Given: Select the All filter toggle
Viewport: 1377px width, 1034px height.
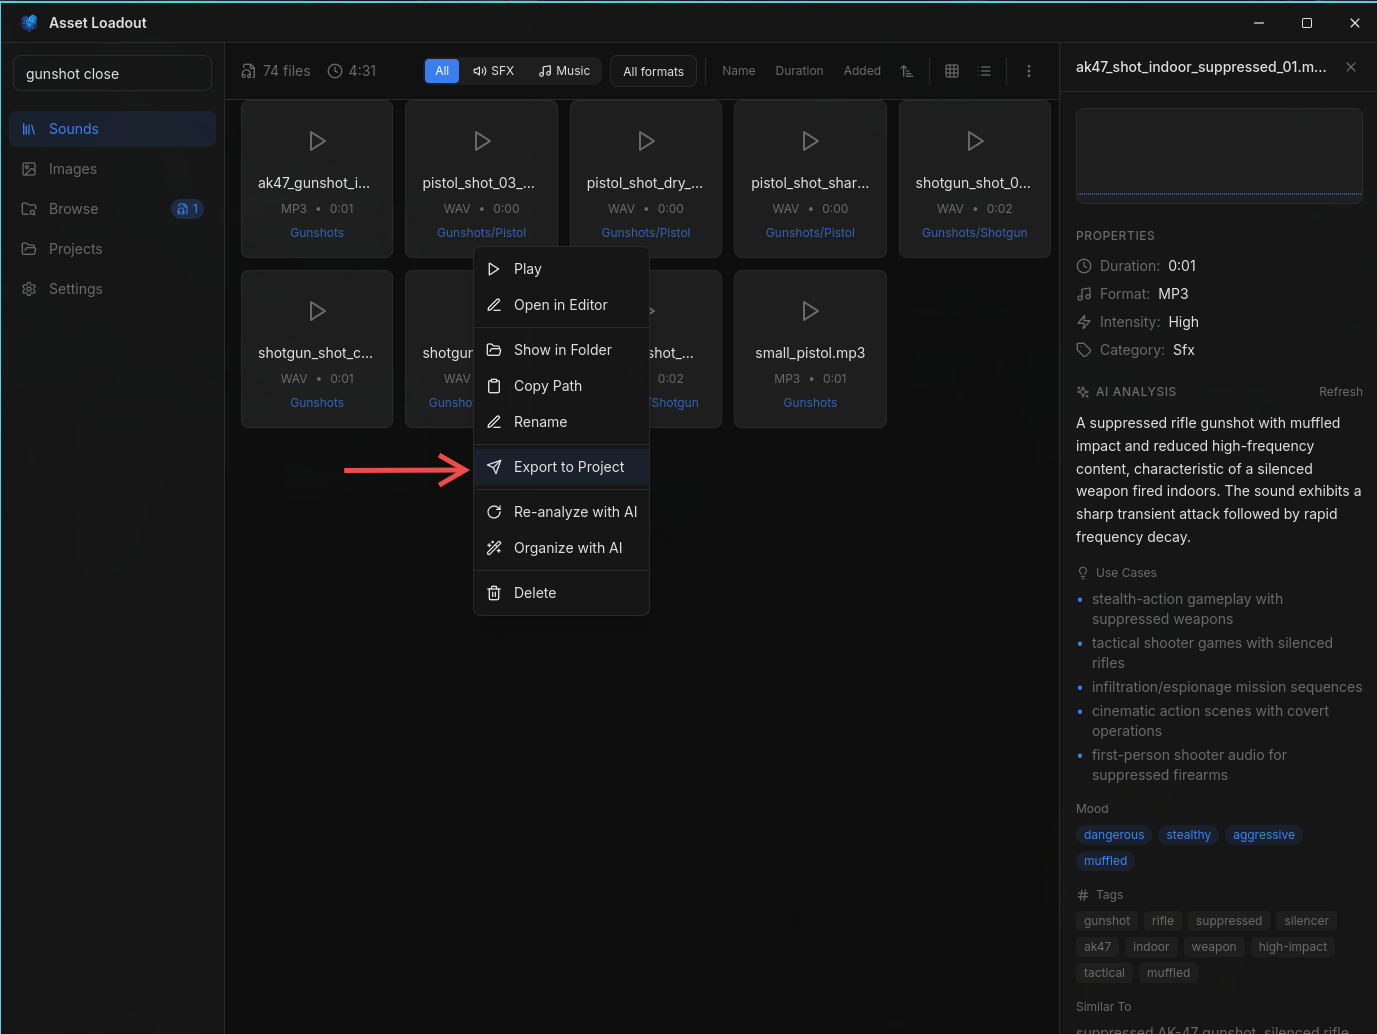Looking at the screenshot, I should click(x=442, y=71).
